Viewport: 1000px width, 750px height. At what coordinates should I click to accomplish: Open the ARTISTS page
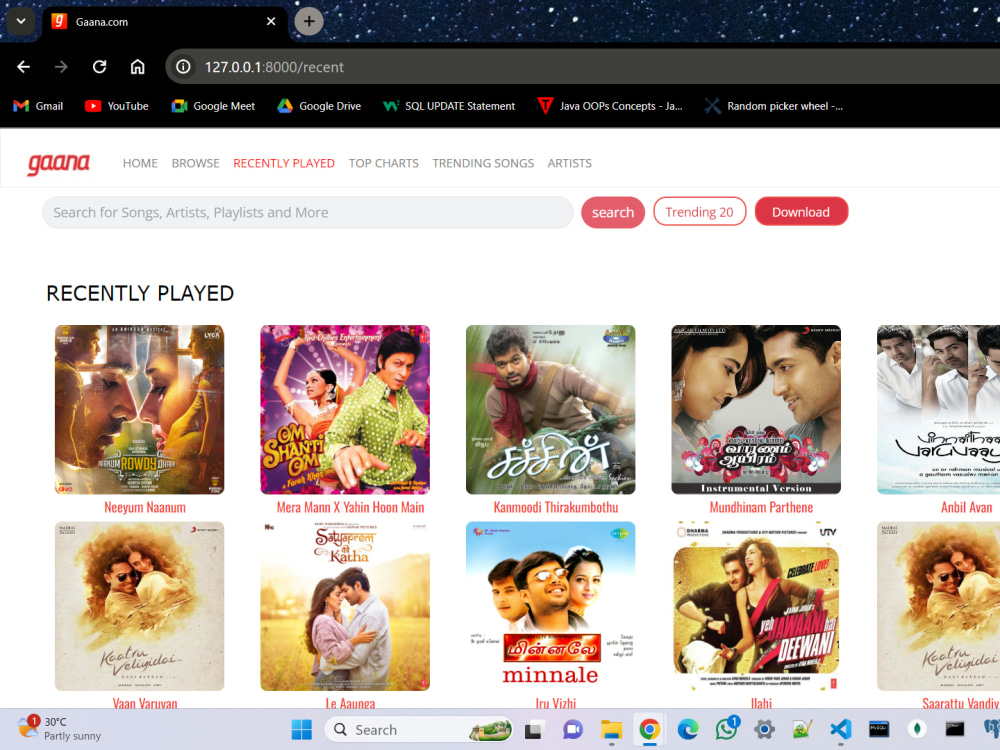(570, 163)
